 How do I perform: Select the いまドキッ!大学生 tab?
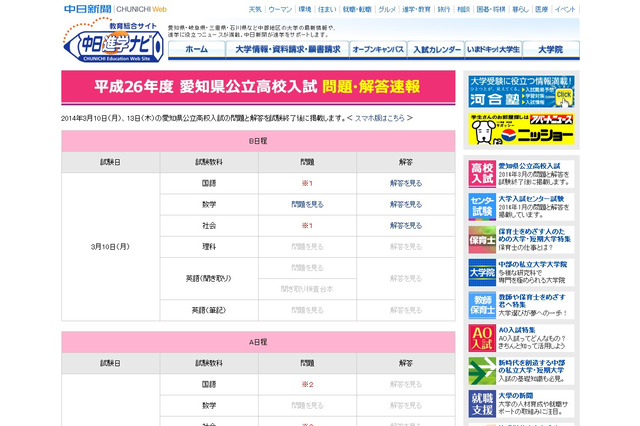click(x=493, y=50)
